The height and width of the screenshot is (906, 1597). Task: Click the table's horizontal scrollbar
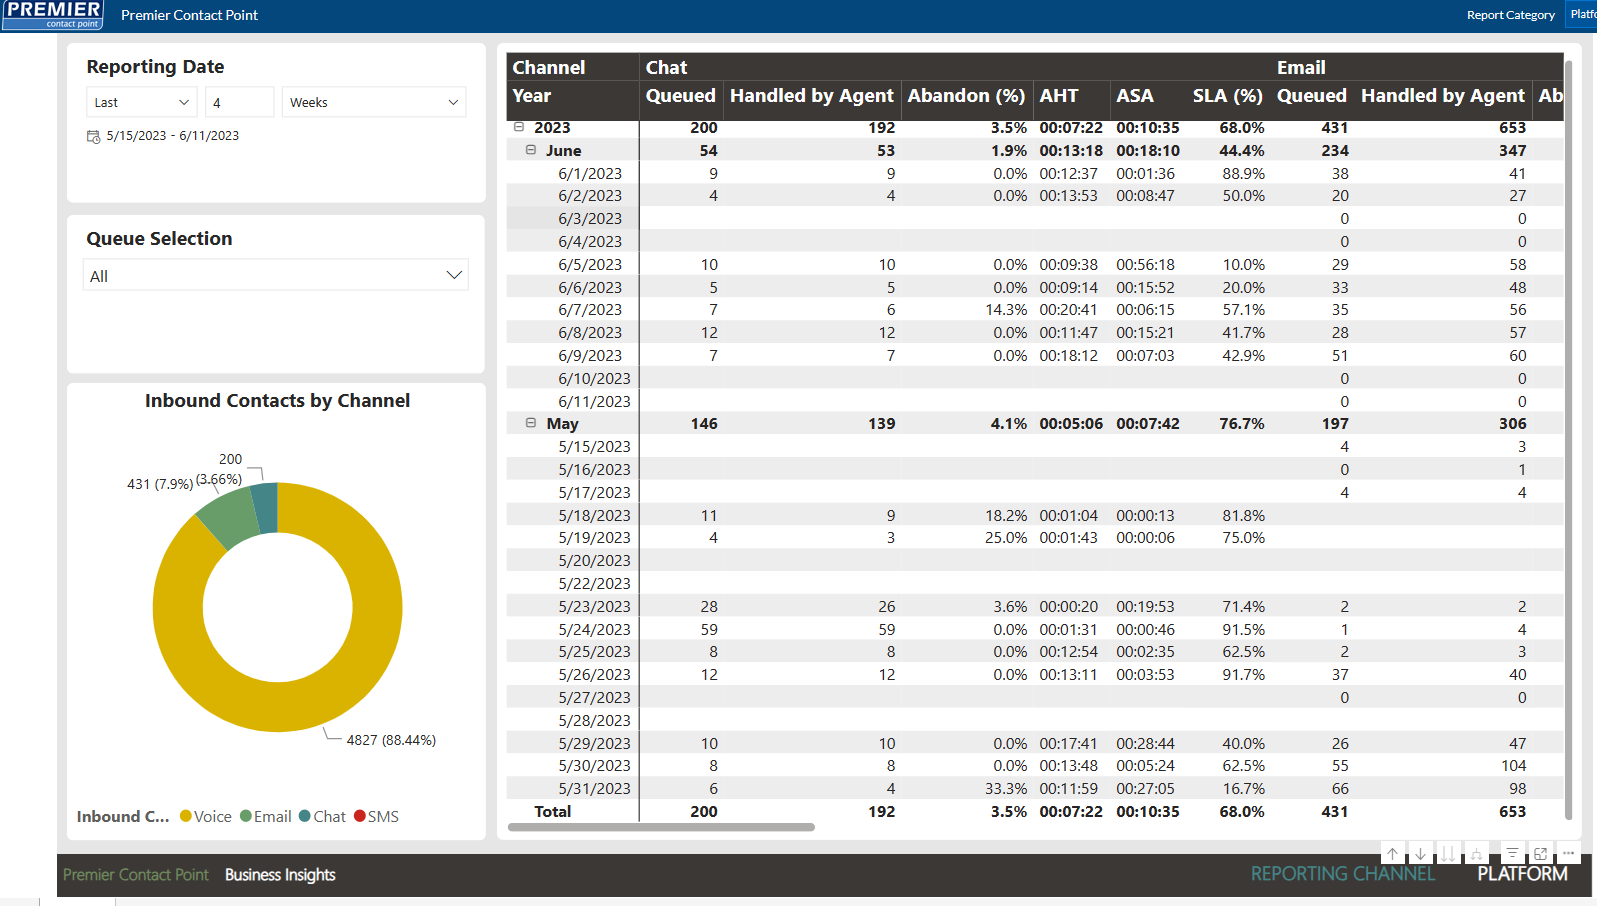[661, 827]
